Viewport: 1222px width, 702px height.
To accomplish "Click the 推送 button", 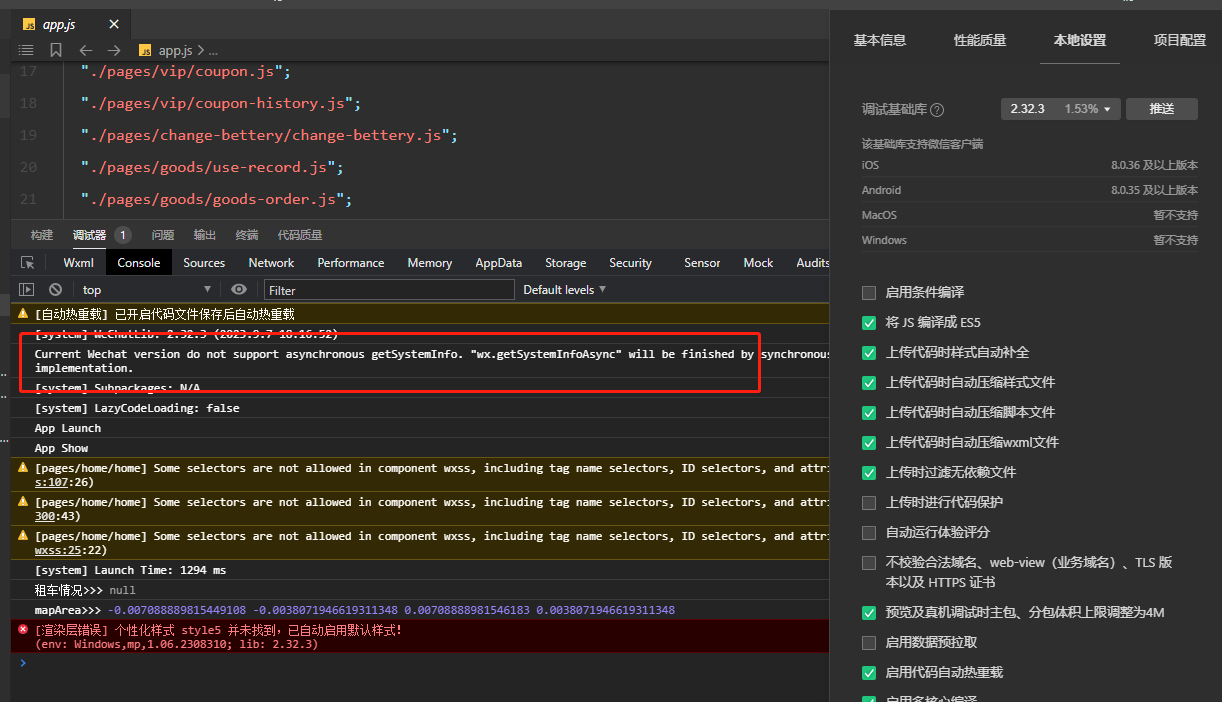I will click(1162, 109).
